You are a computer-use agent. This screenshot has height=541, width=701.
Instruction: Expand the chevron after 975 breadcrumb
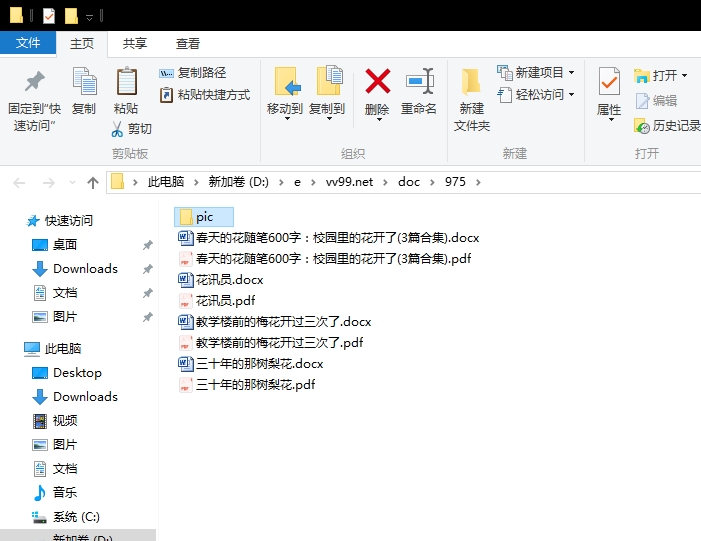pyautogui.click(x=478, y=182)
